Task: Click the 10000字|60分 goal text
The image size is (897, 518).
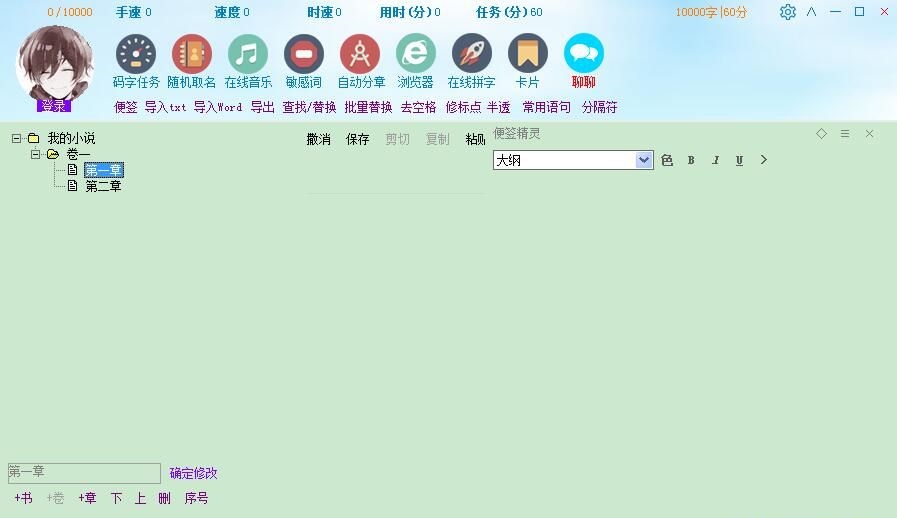Action: (x=711, y=12)
